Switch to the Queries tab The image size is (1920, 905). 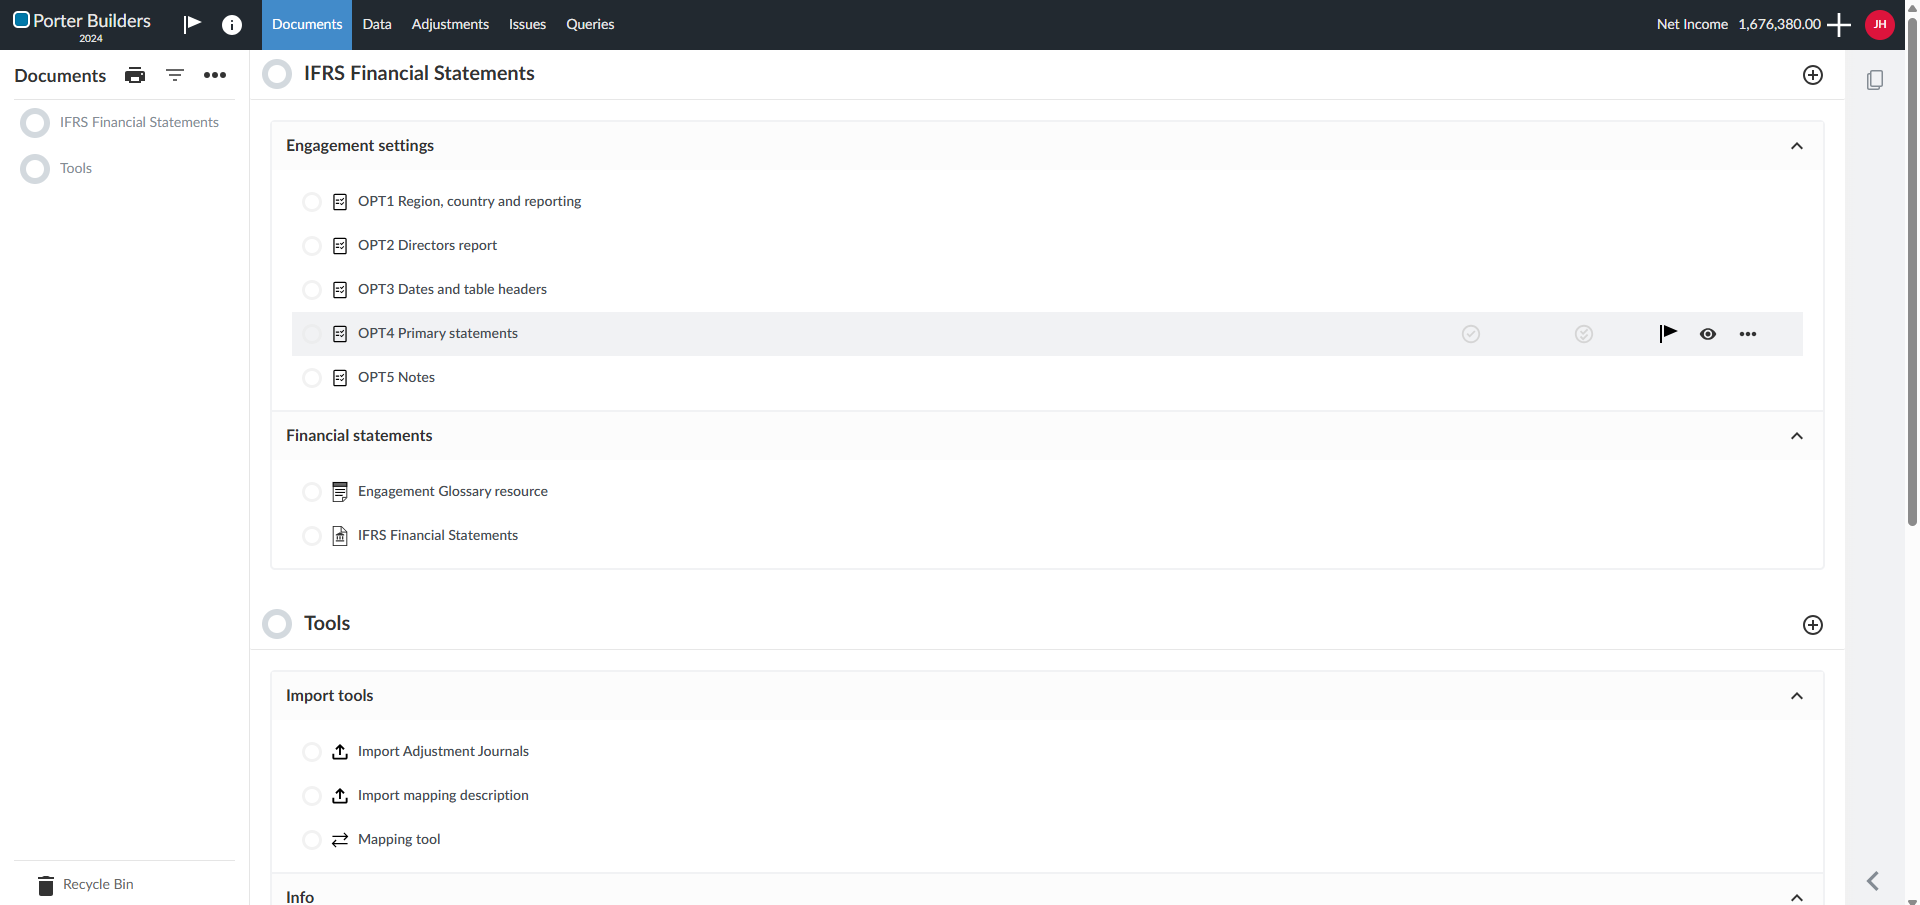click(x=590, y=25)
